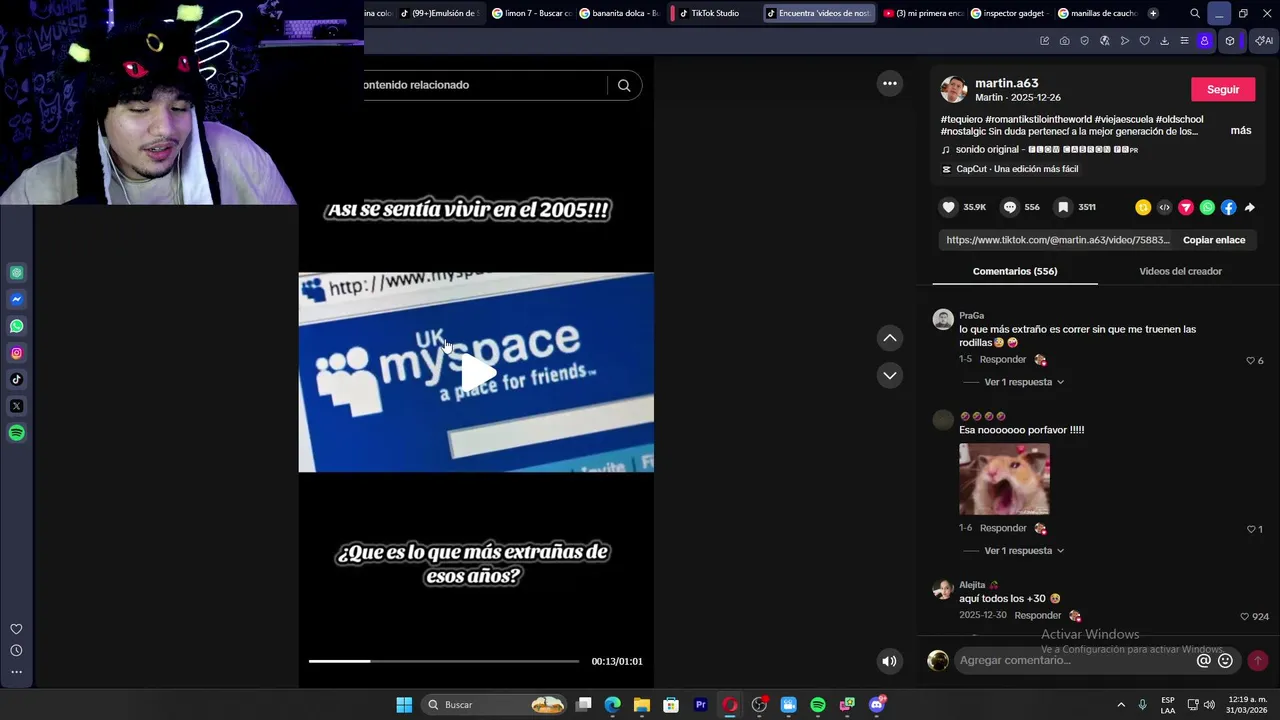Expand 'Ver 1 respuesta' under PraGa comment
This screenshot has height=720, width=1280.
click(1024, 382)
